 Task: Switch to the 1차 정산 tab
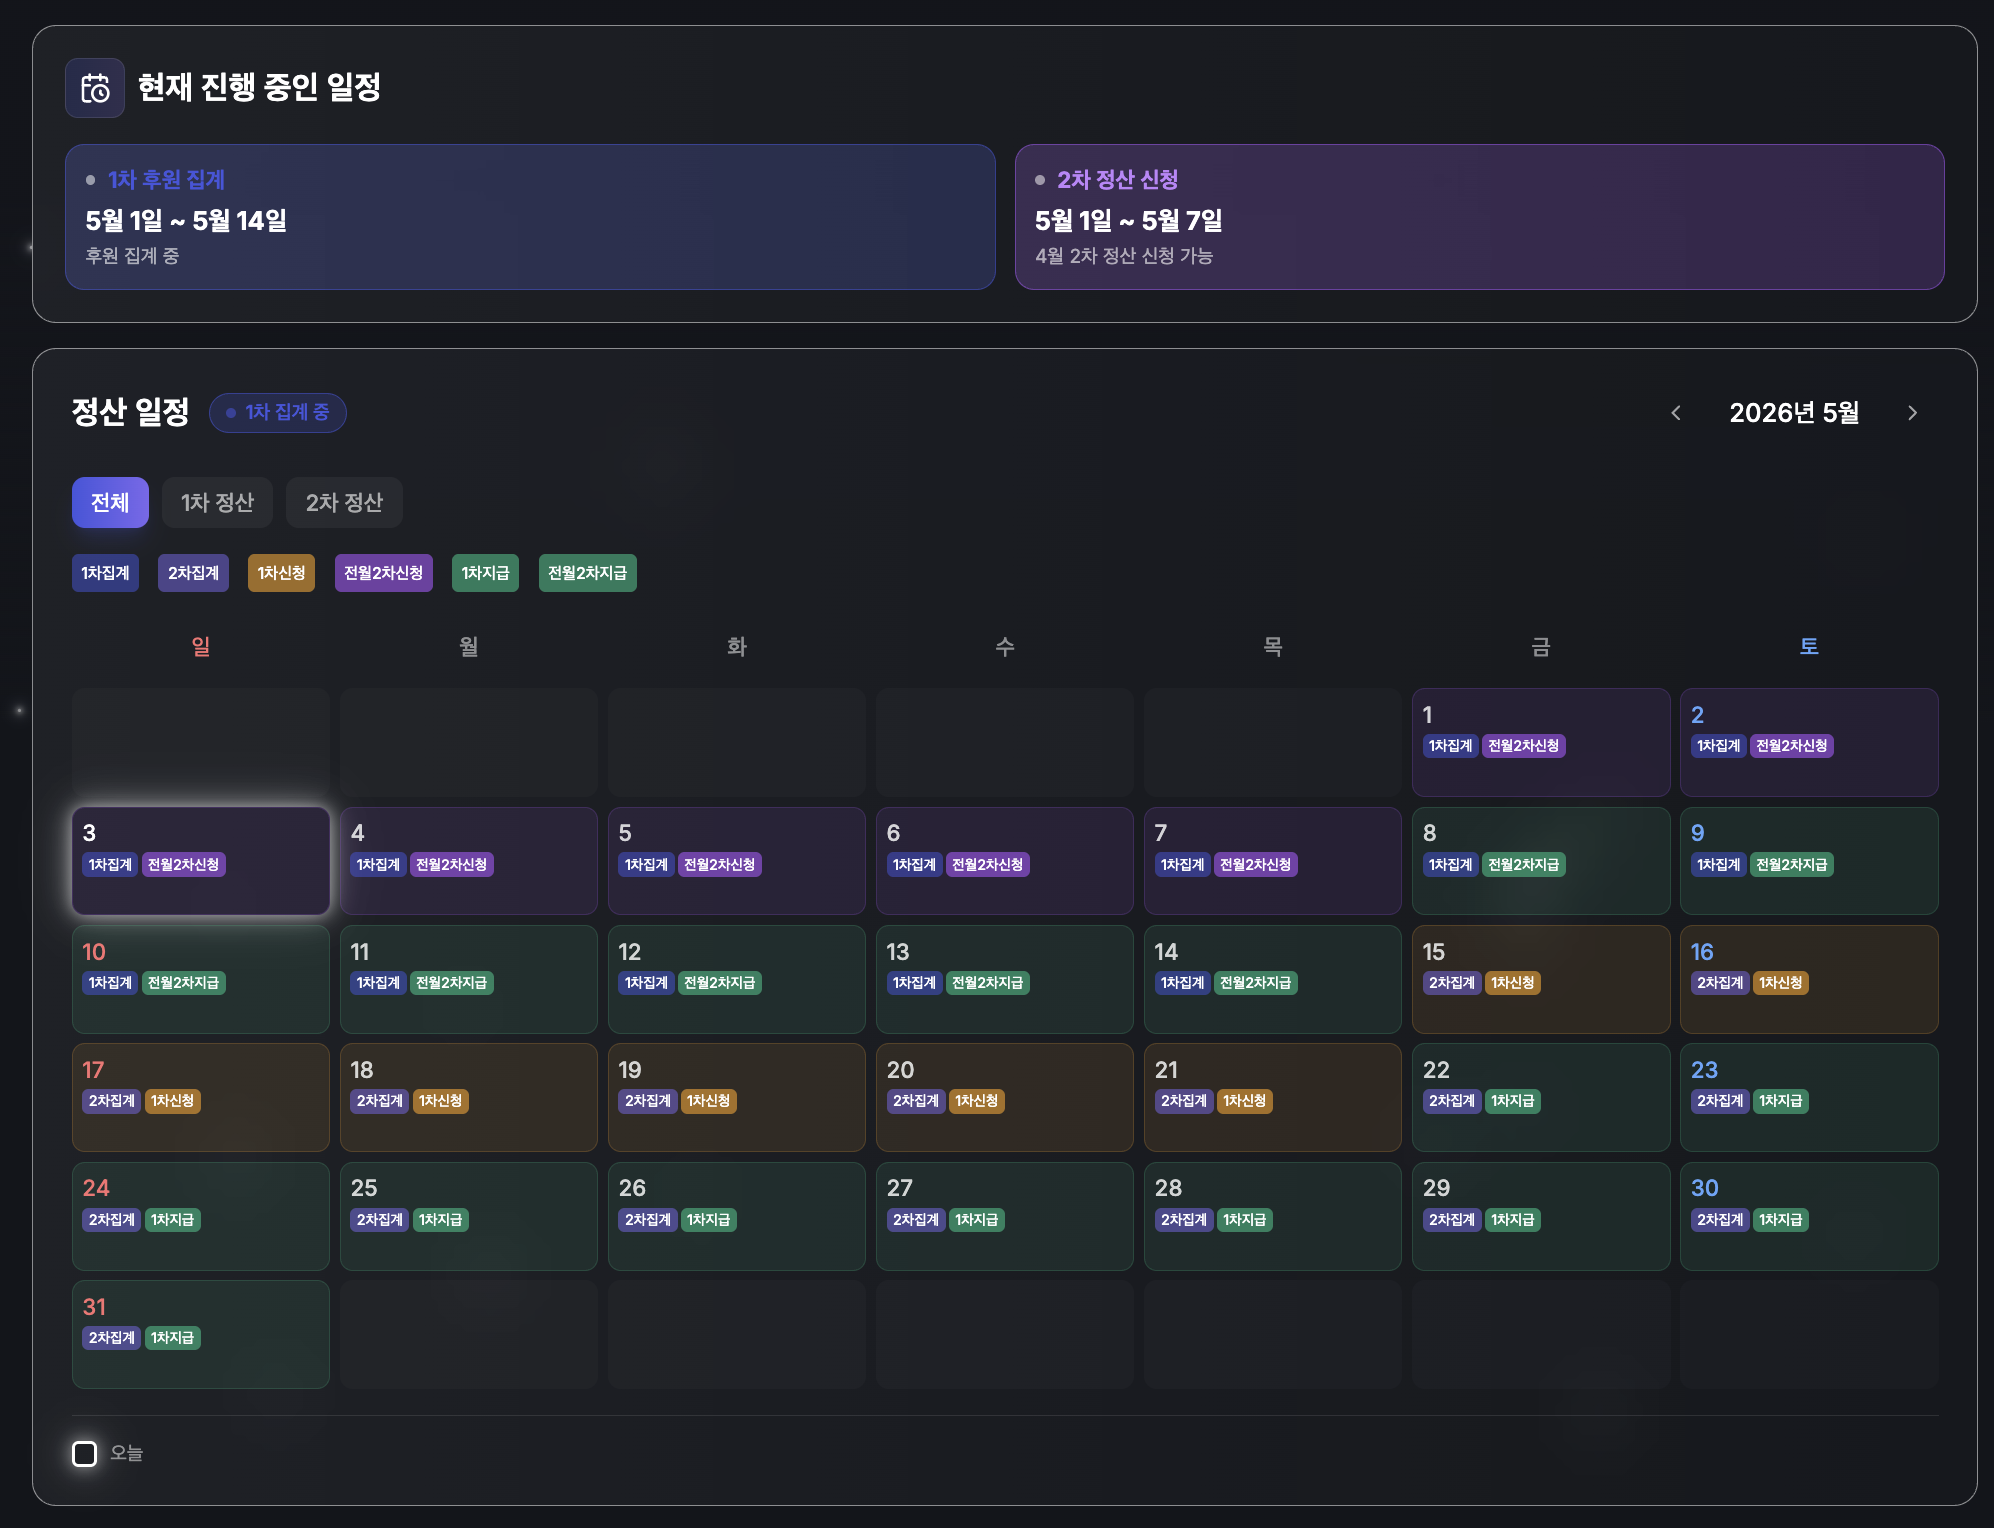coord(217,502)
